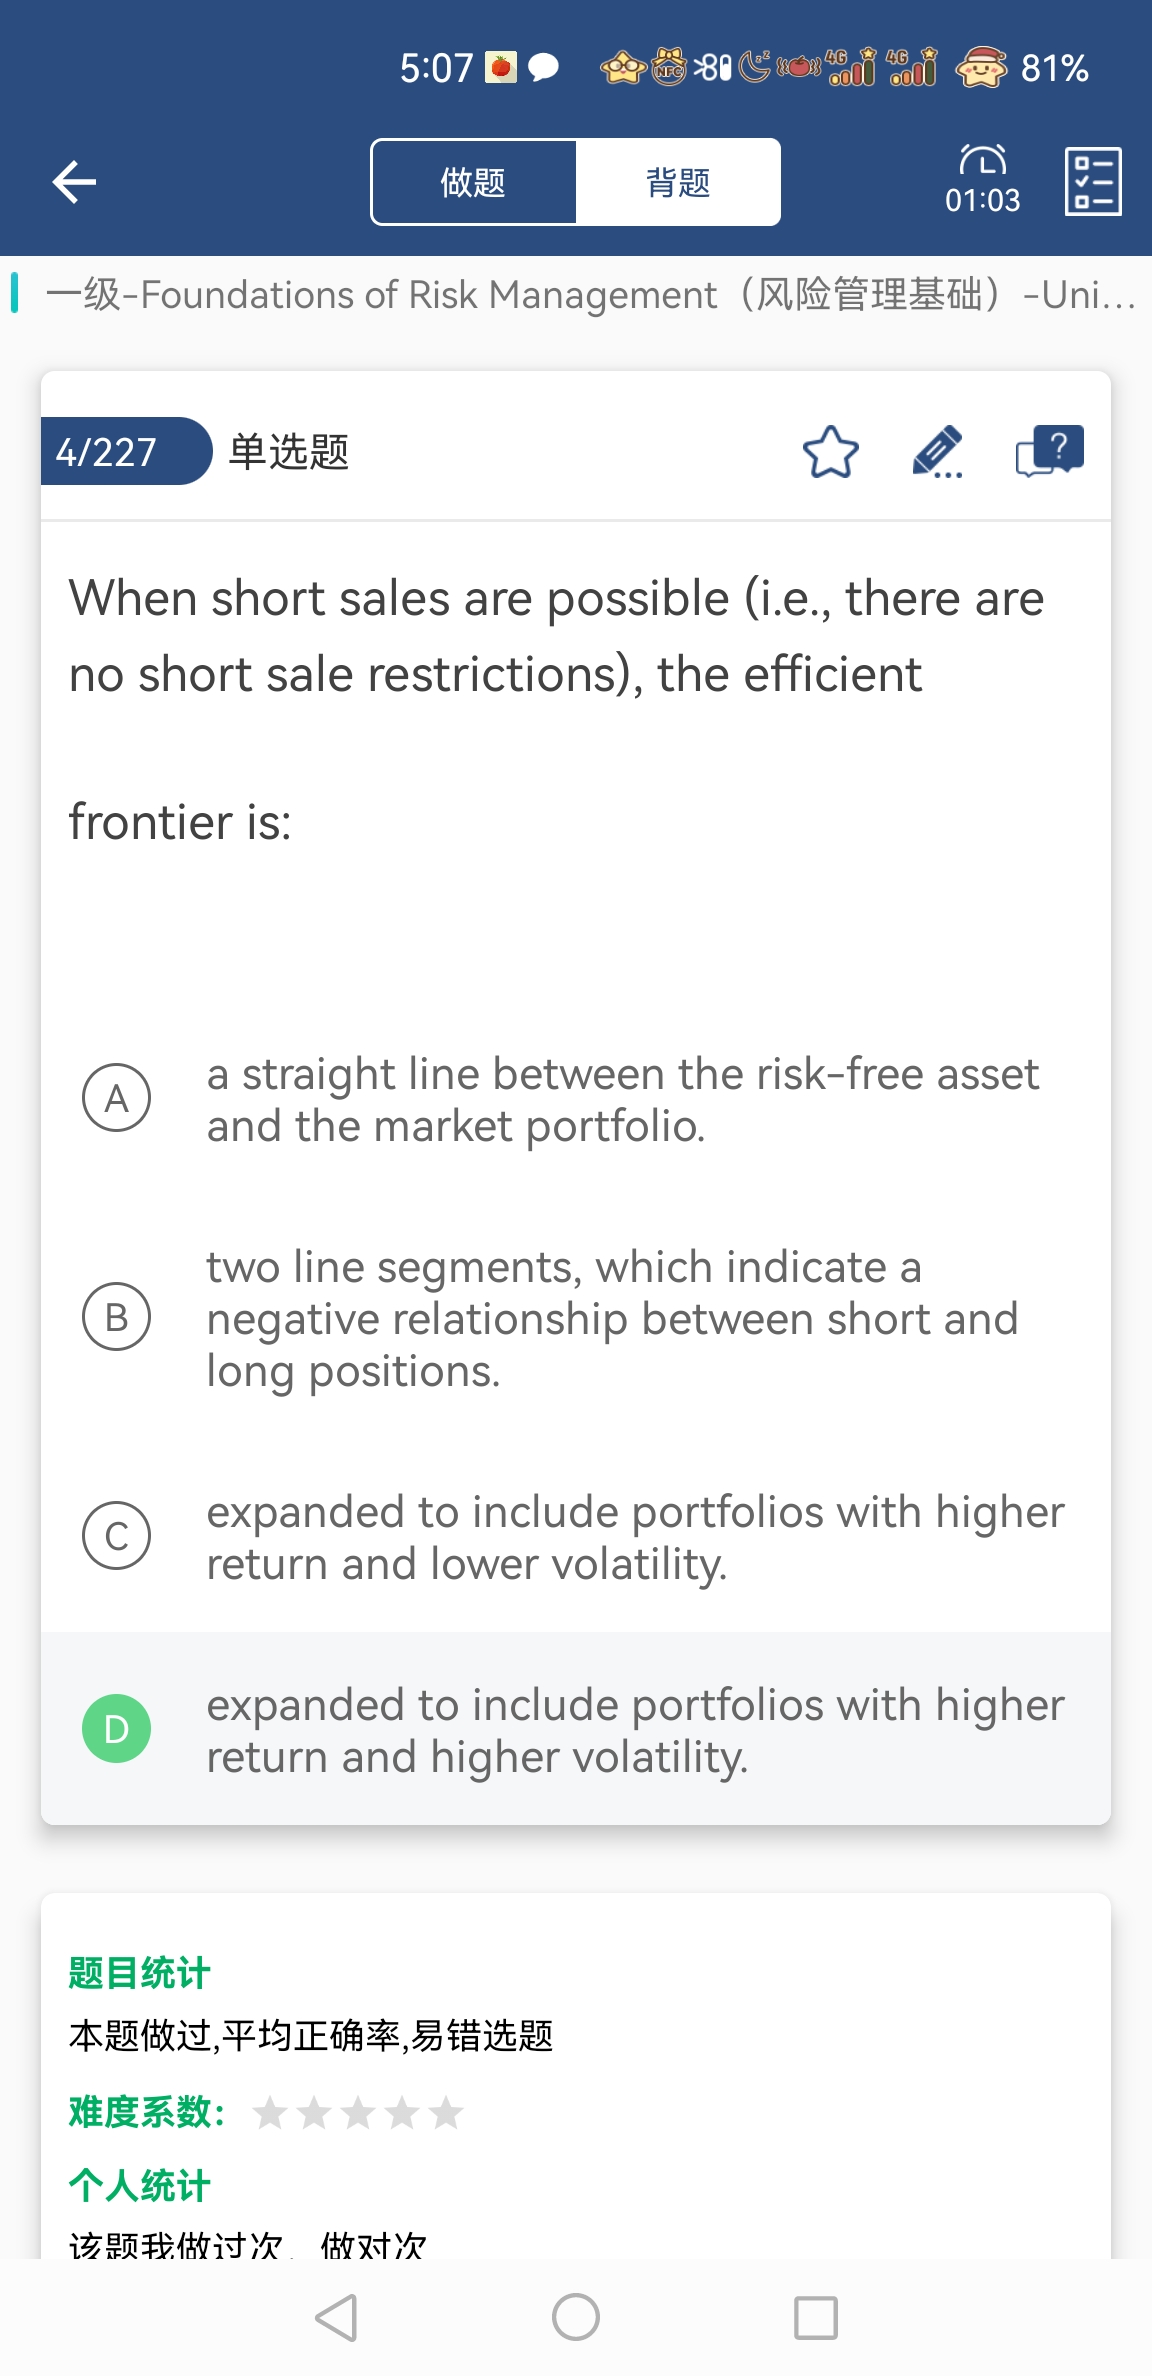Open the question-mark feedback icon

click(x=1049, y=452)
